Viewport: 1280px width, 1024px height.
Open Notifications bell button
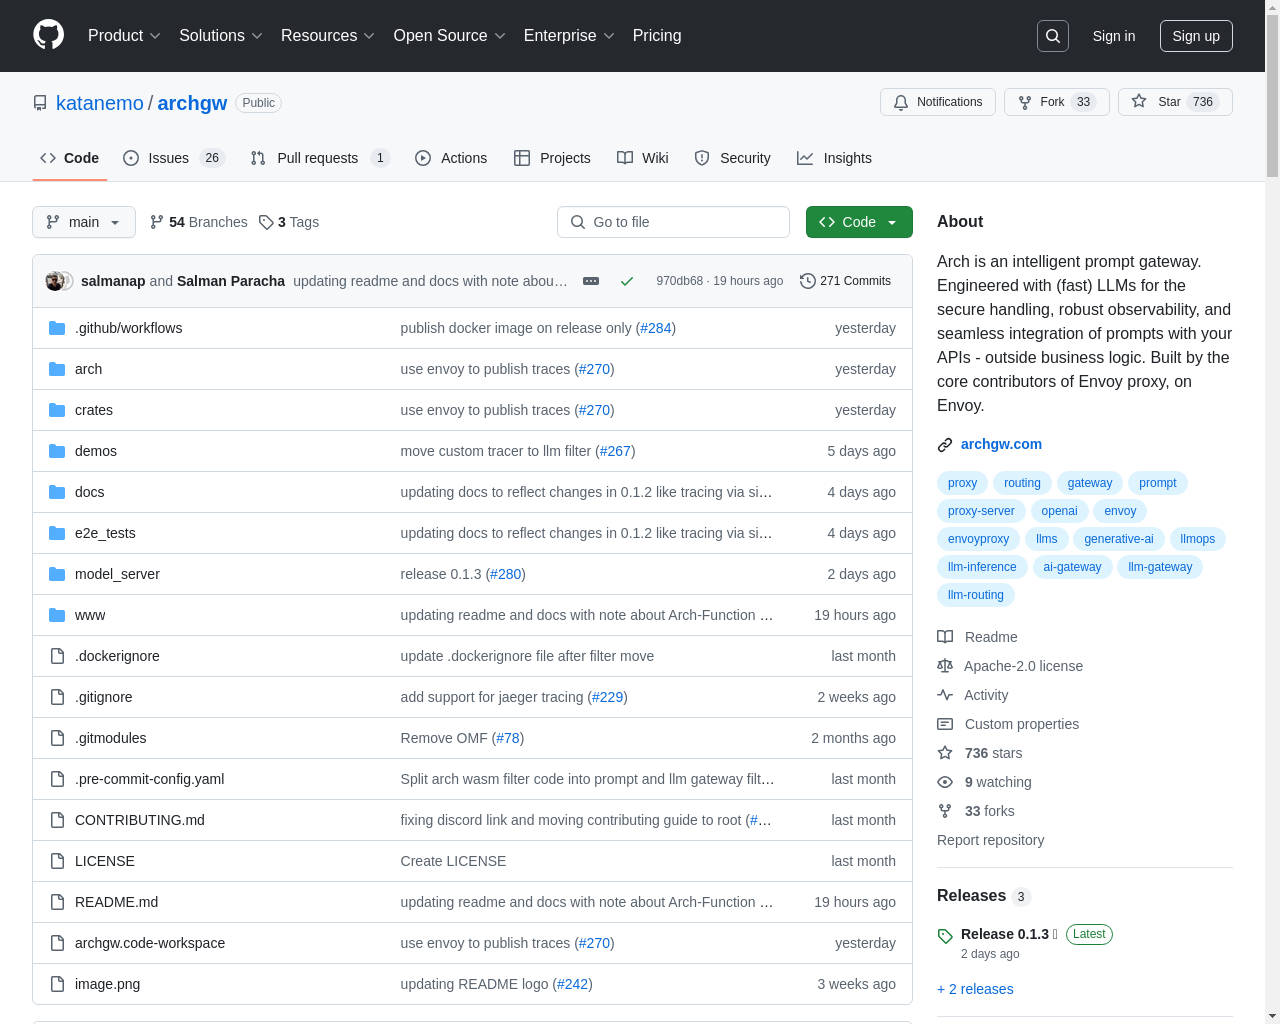point(938,102)
